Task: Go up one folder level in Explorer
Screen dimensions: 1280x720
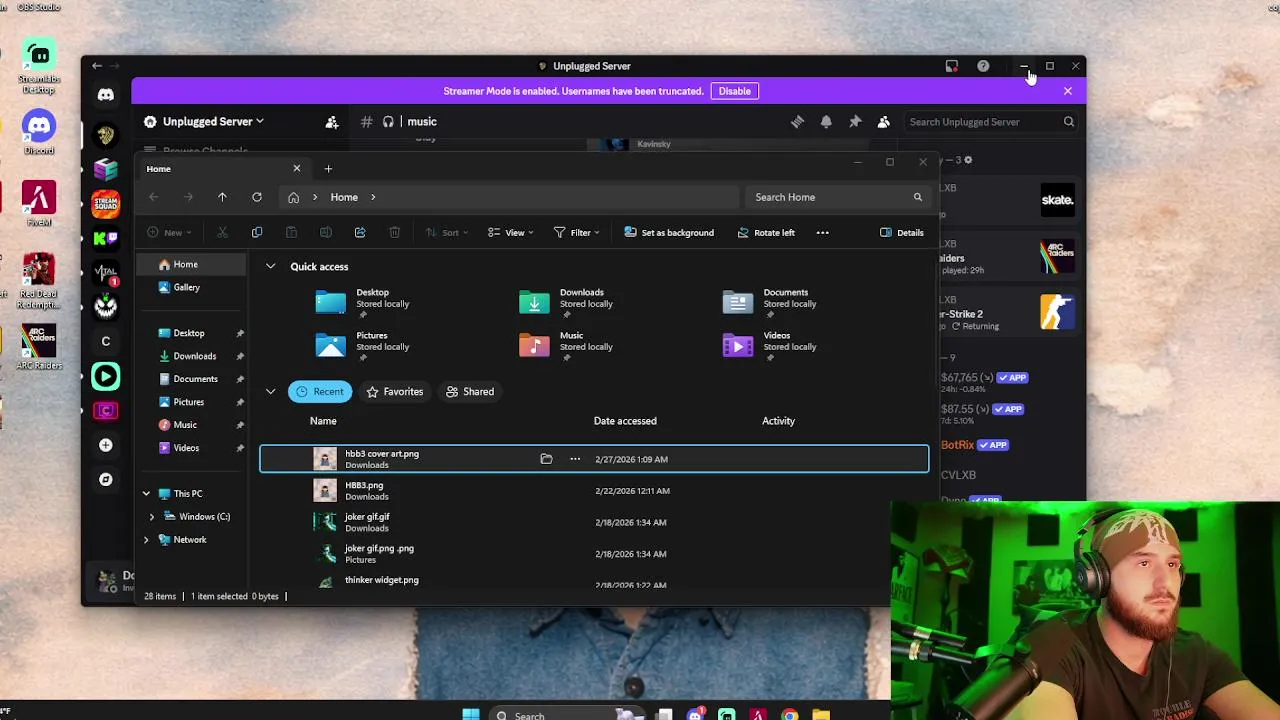Action: 222,197
